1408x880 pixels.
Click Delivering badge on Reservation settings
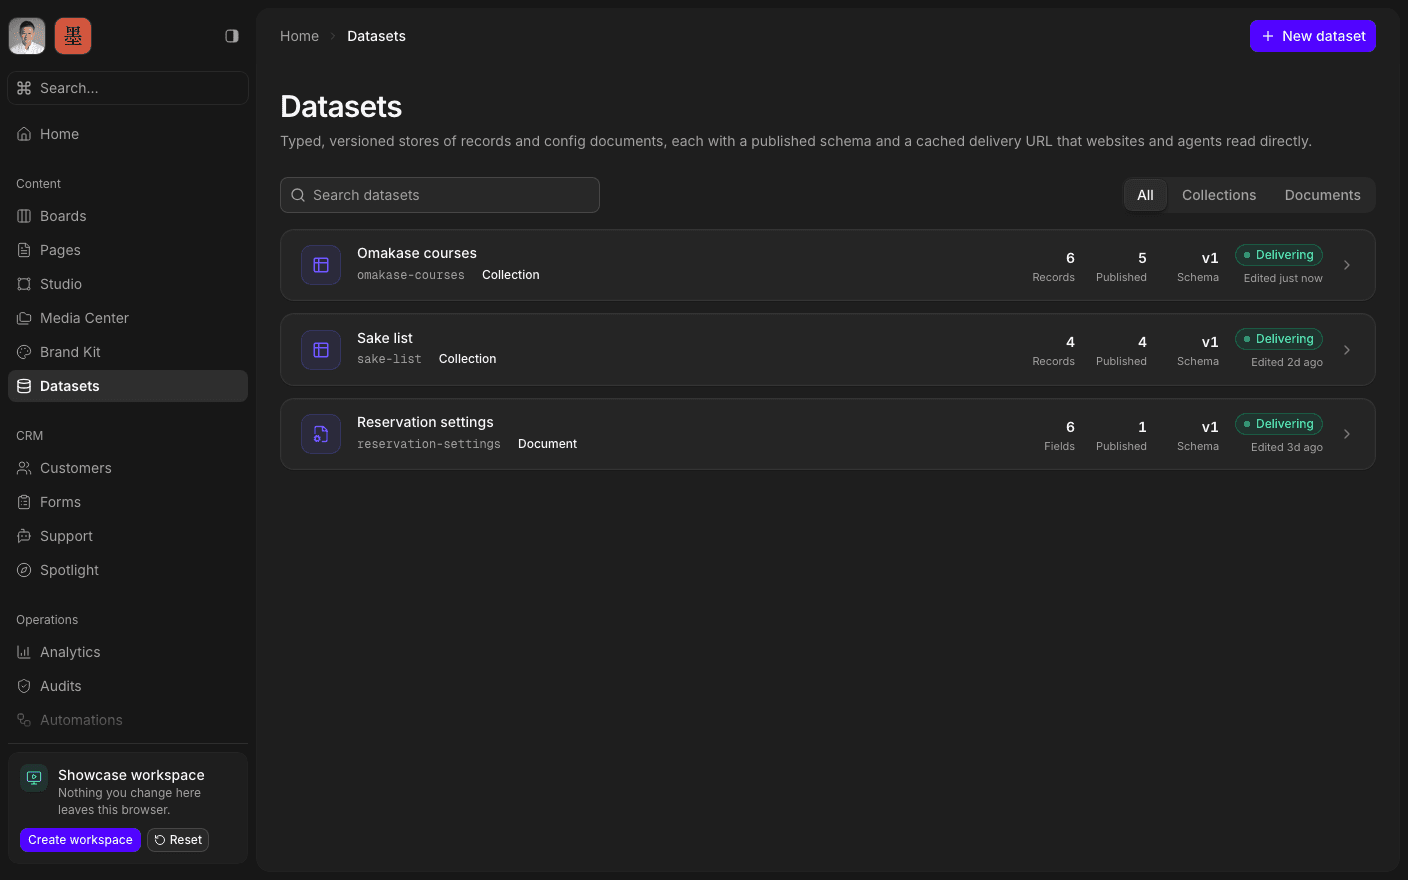point(1279,424)
